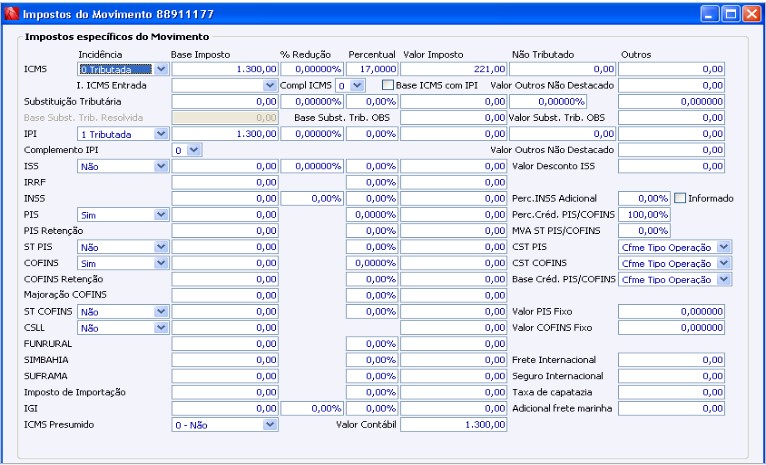Screen dimensions: 766x465
Task: Click the COFINS Retenção base field
Action: (x=225, y=279)
